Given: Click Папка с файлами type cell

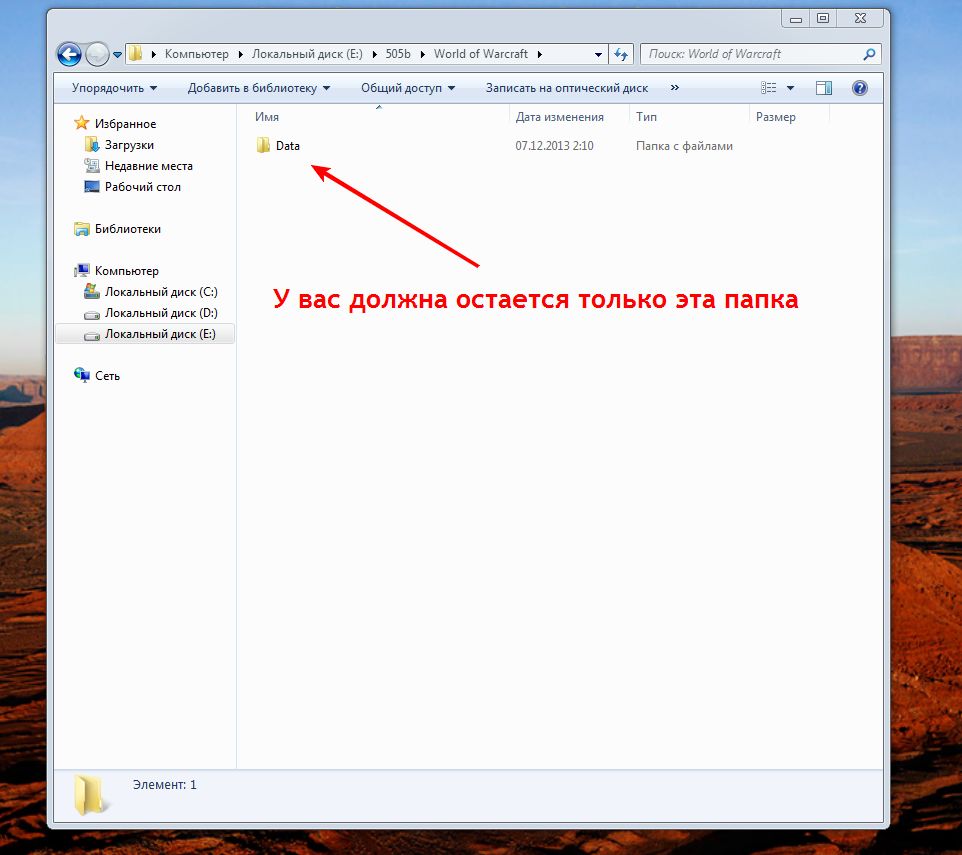Looking at the screenshot, I should pyautogui.click(x=684, y=146).
